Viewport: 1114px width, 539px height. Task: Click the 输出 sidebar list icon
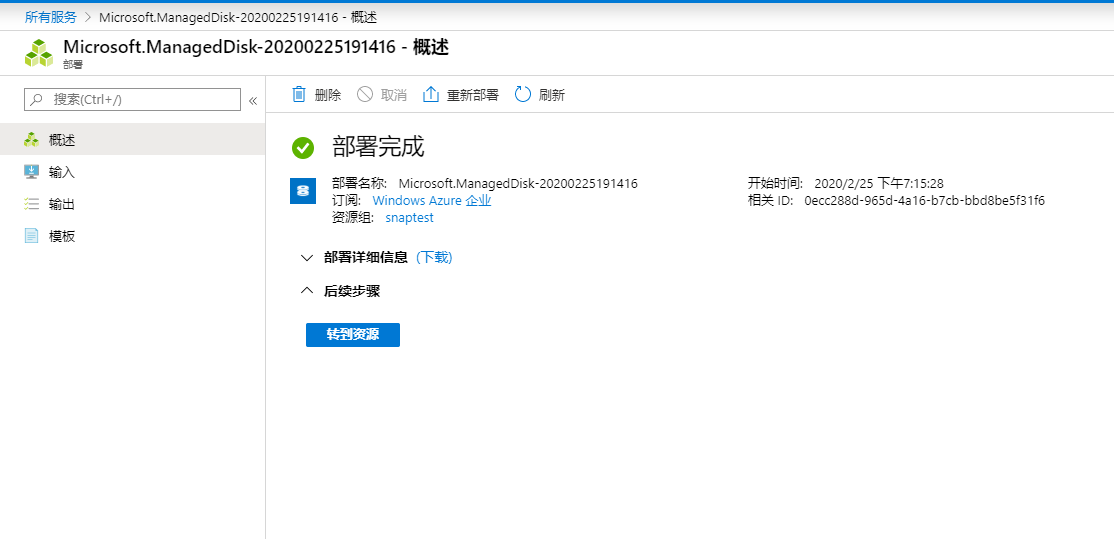pos(31,205)
